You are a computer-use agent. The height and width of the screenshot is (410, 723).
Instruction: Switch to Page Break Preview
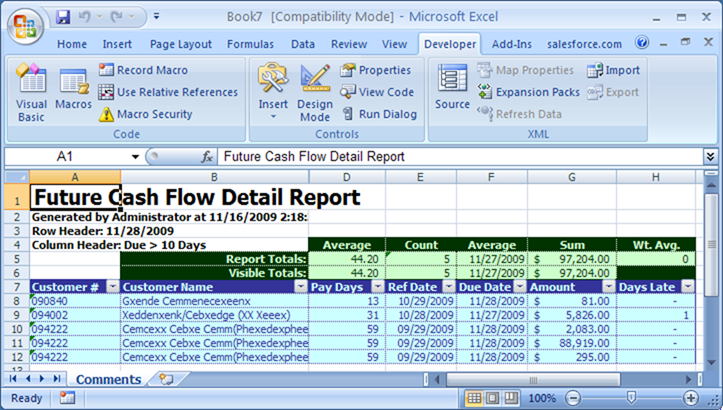[x=510, y=398]
